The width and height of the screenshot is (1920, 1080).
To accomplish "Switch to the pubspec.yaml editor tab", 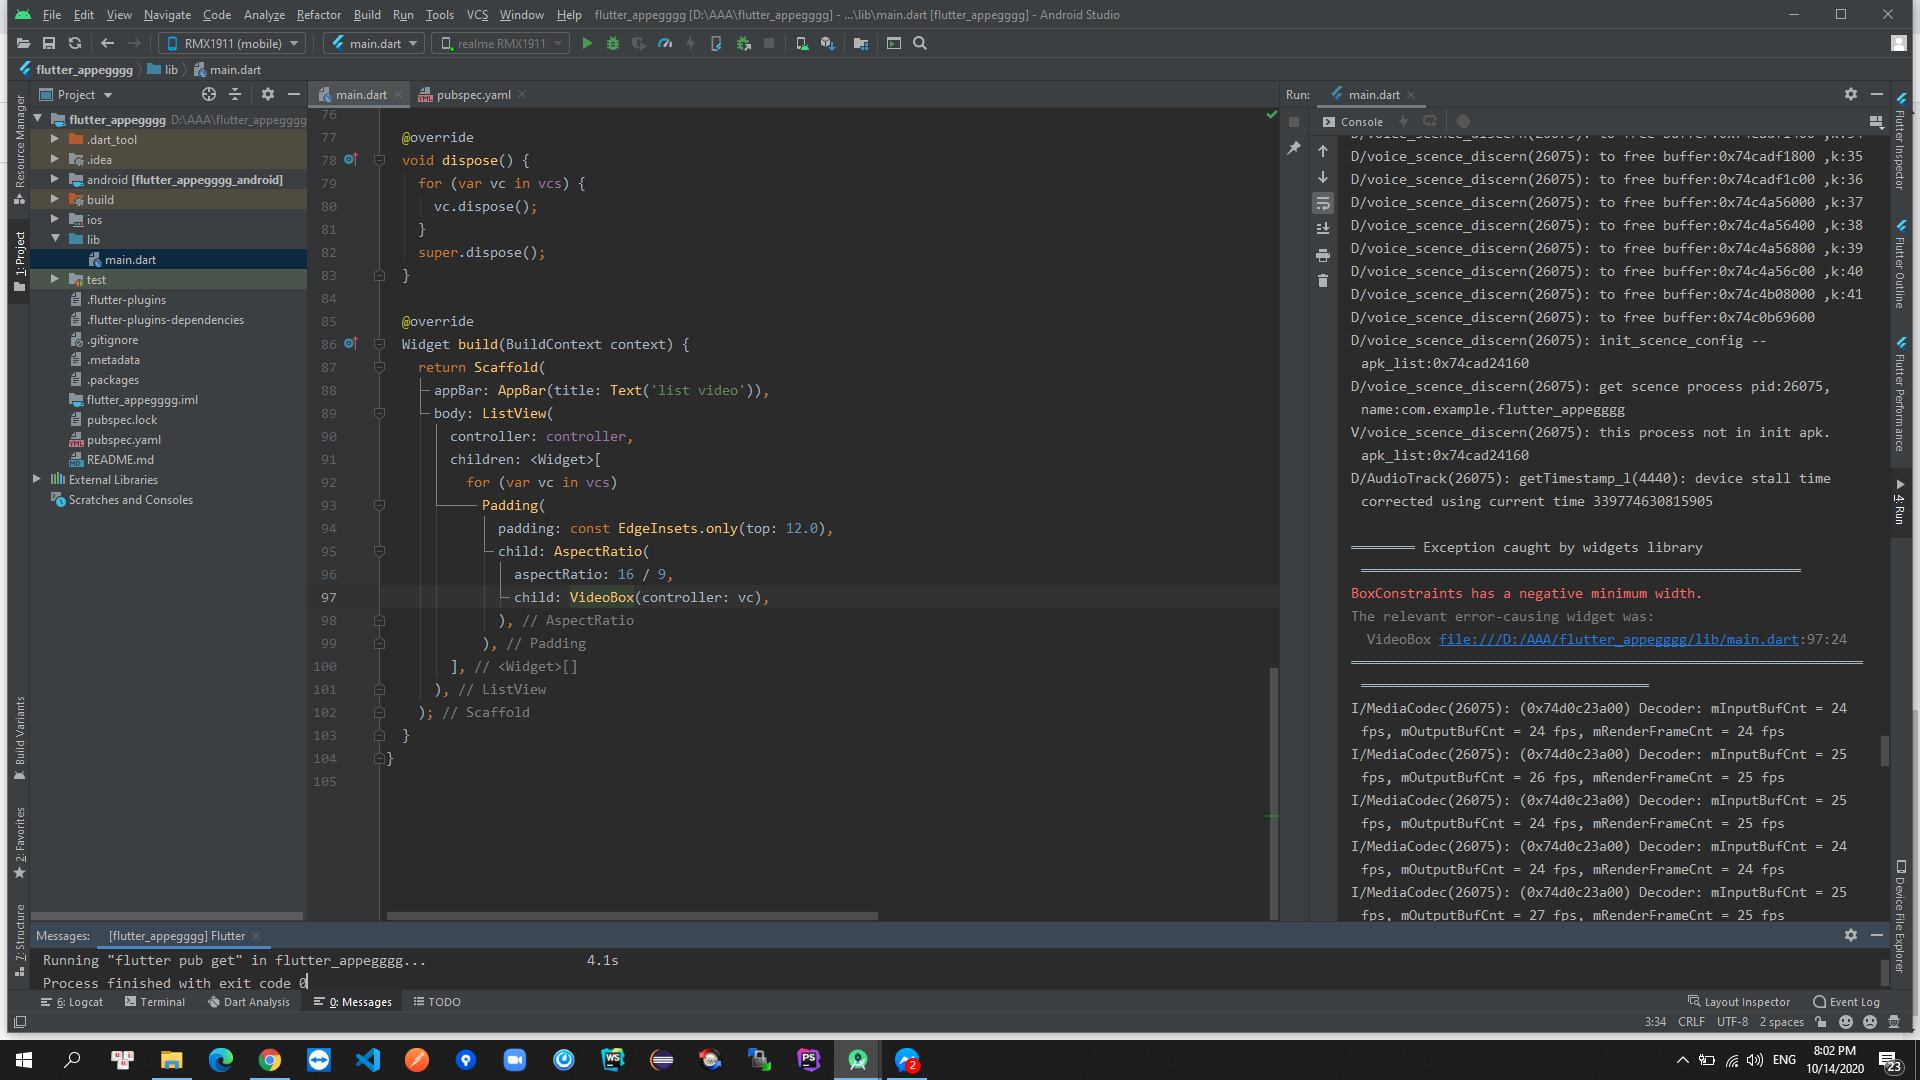I will point(472,95).
